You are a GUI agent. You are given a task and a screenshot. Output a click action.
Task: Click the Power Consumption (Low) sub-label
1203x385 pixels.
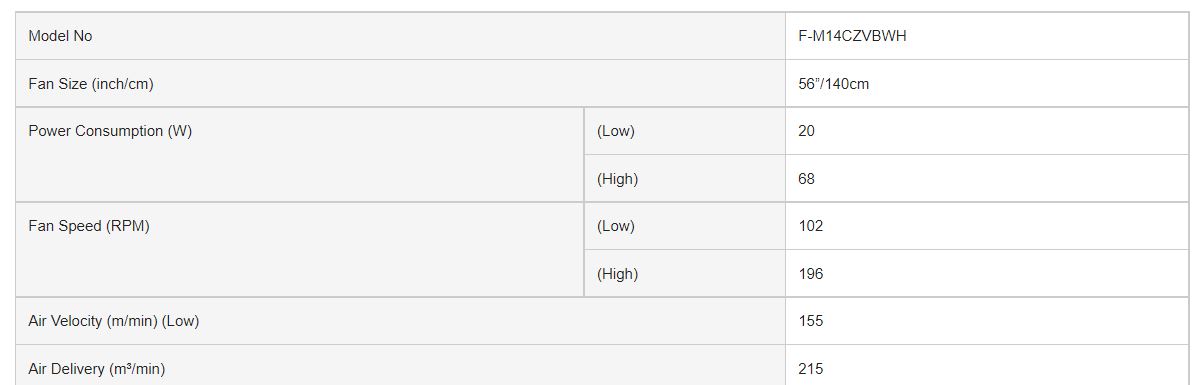[615, 131]
